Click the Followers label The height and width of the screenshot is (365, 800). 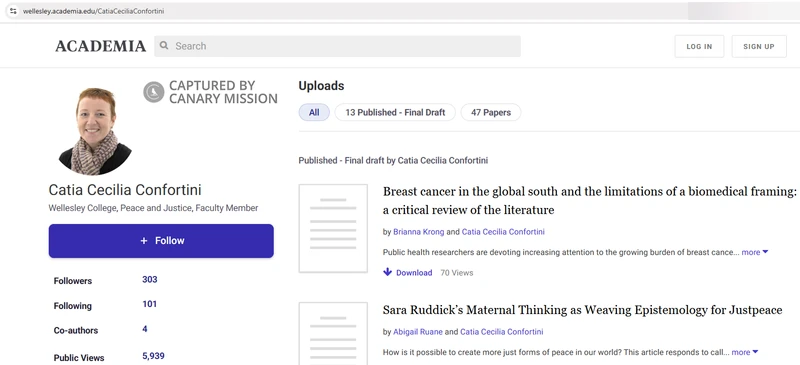tap(73, 281)
